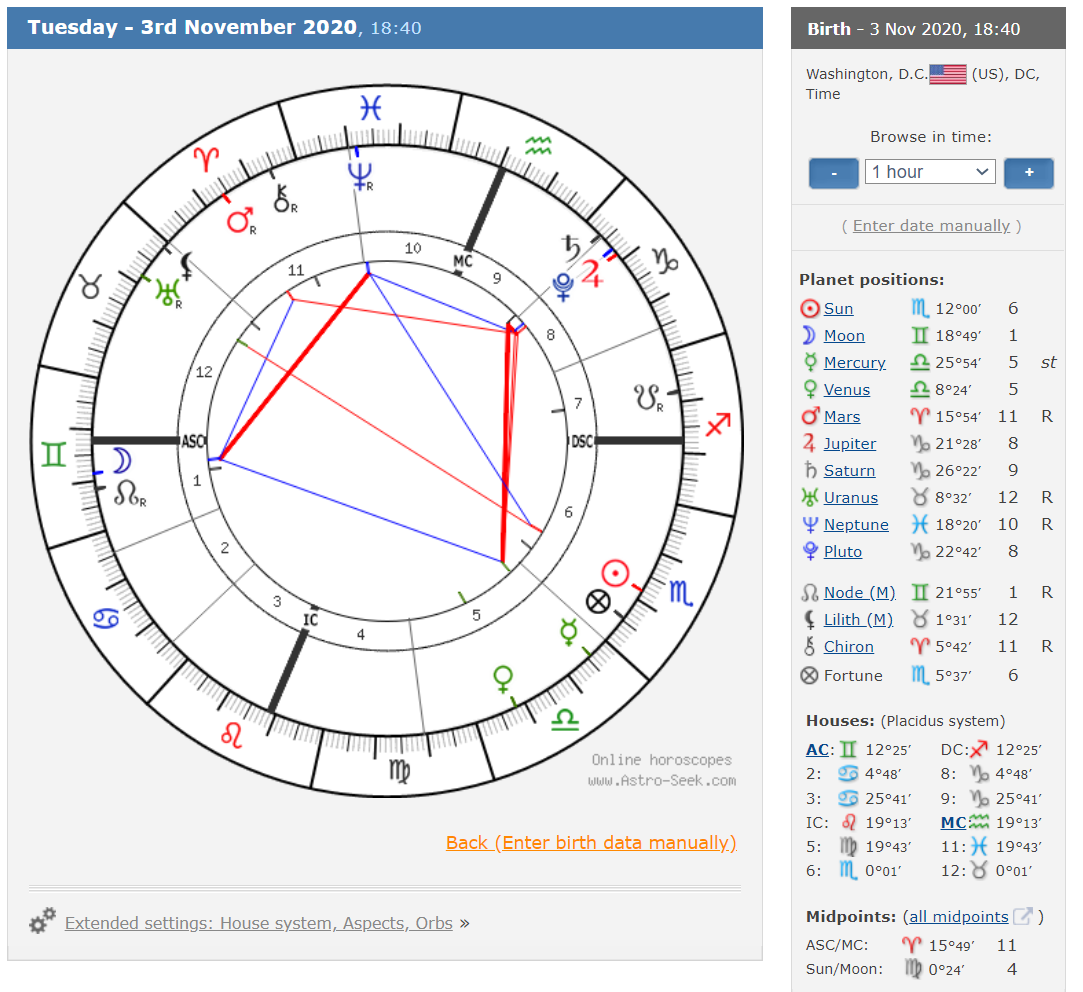Open the Saturn planet link
This screenshot has height=992, width=1083.
[850, 470]
